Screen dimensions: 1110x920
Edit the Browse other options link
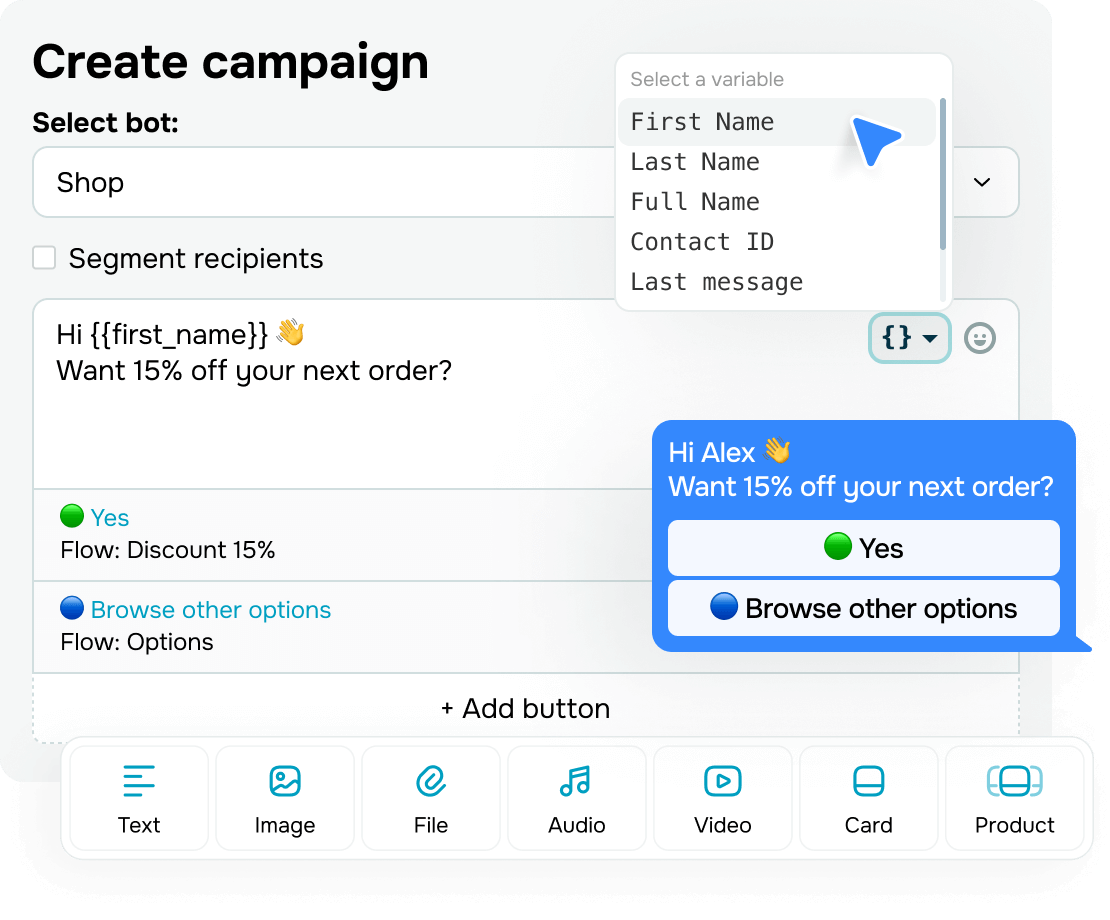(211, 610)
